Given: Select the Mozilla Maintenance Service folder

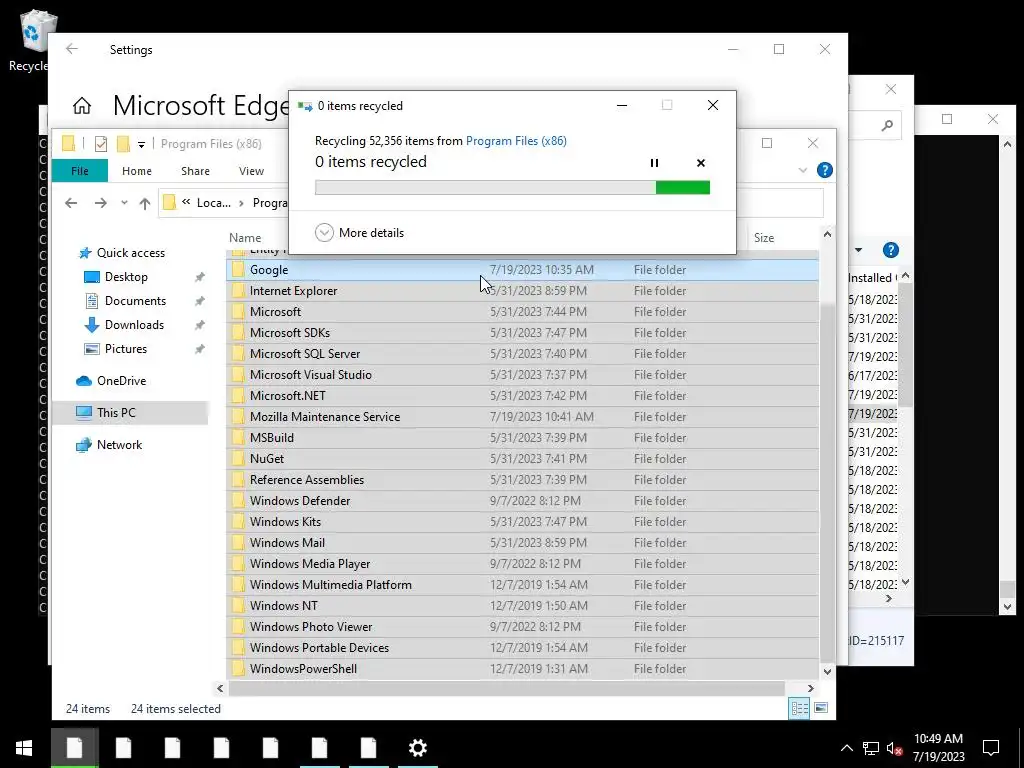Looking at the screenshot, I should pyautogui.click(x=325, y=417).
